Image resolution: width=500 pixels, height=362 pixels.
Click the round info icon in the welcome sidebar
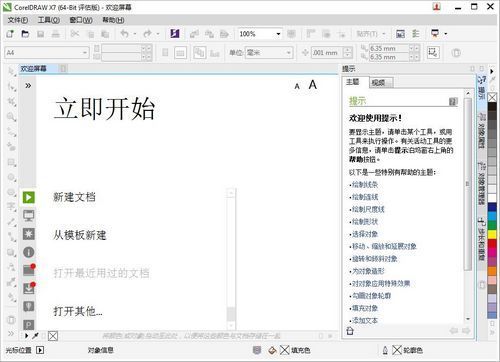pyautogui.click(x=29, y=252)
